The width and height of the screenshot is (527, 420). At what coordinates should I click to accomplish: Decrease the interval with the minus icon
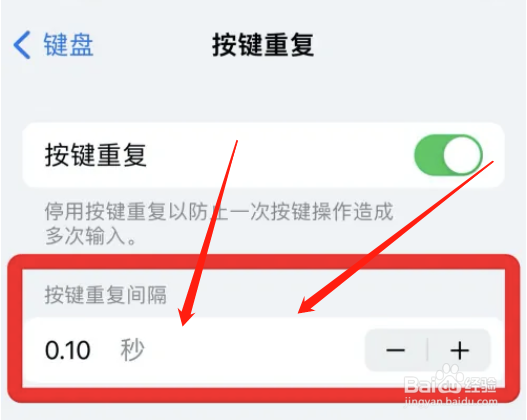coord(396,350)
